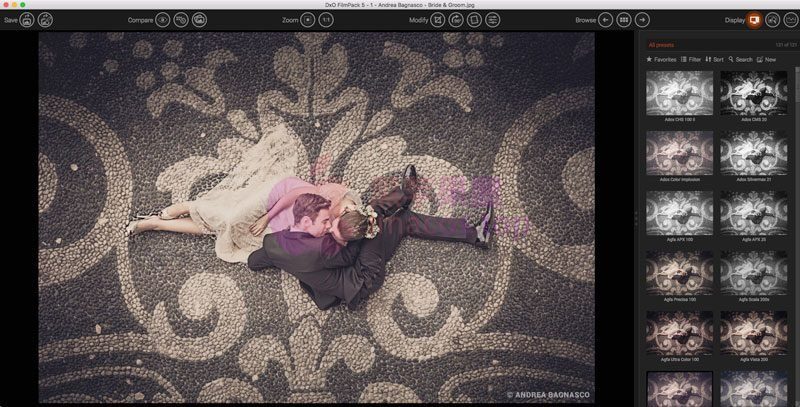
Task: Click the side-by-side compare icon
Action: pos(181,20)
